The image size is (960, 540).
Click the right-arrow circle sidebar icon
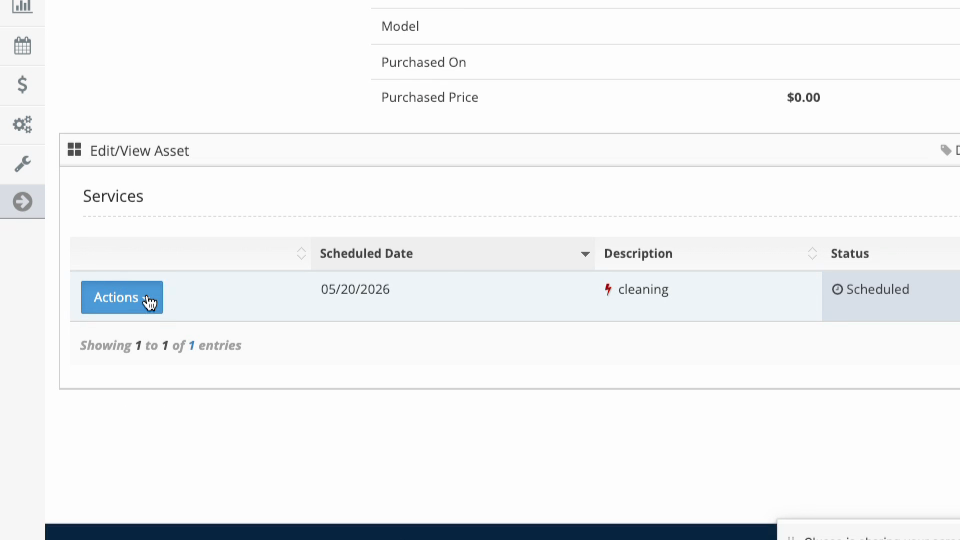point(22,201)
